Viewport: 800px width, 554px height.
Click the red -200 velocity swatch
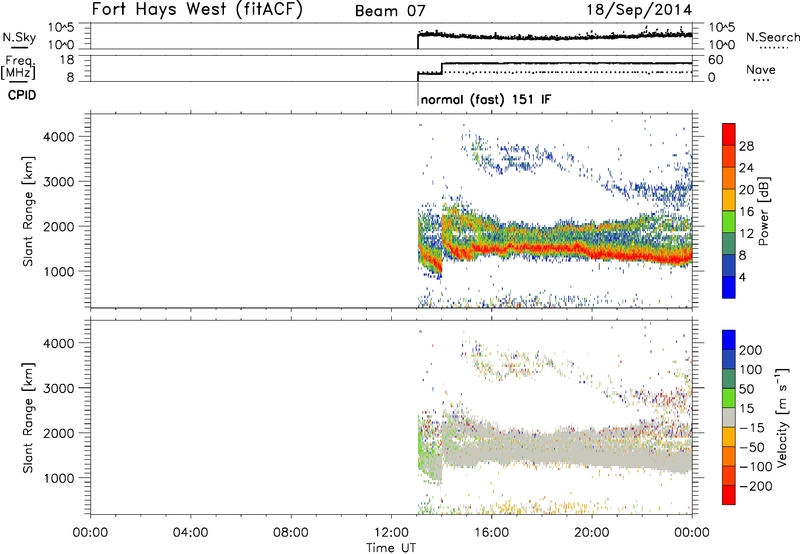(729, 495)
